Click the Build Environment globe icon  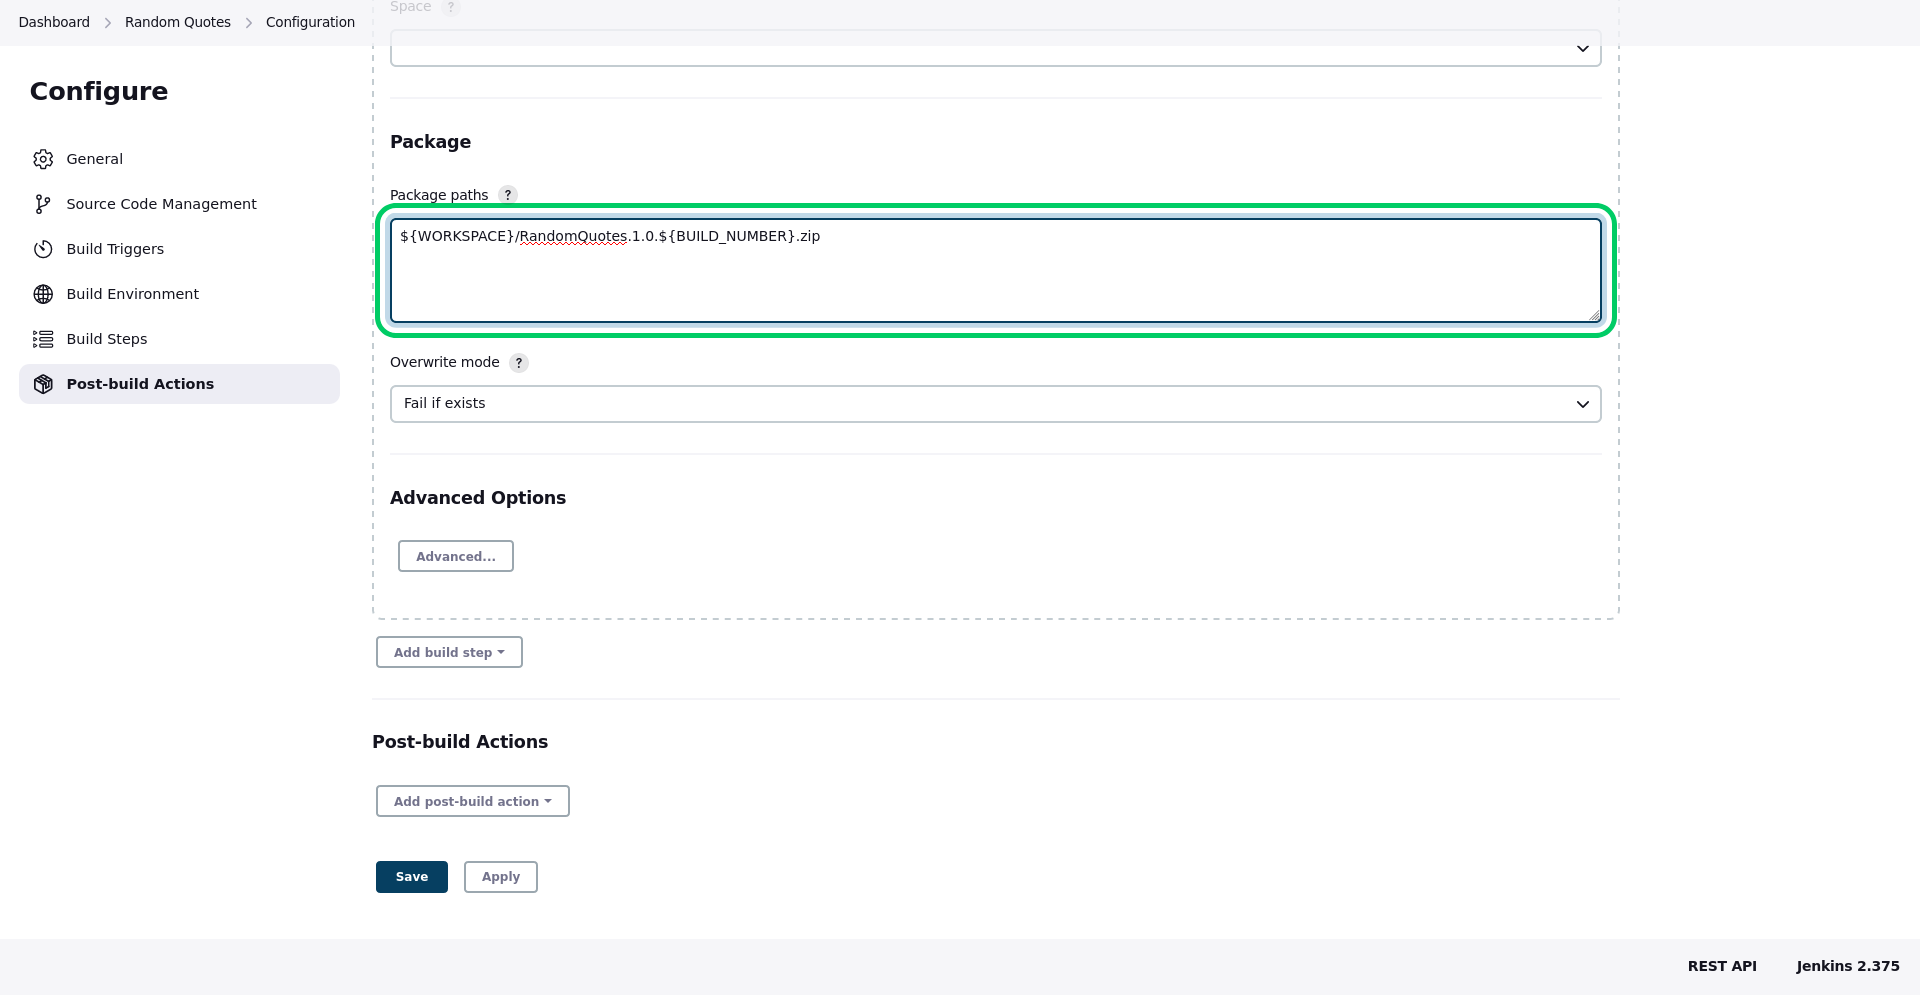point(43,294)
